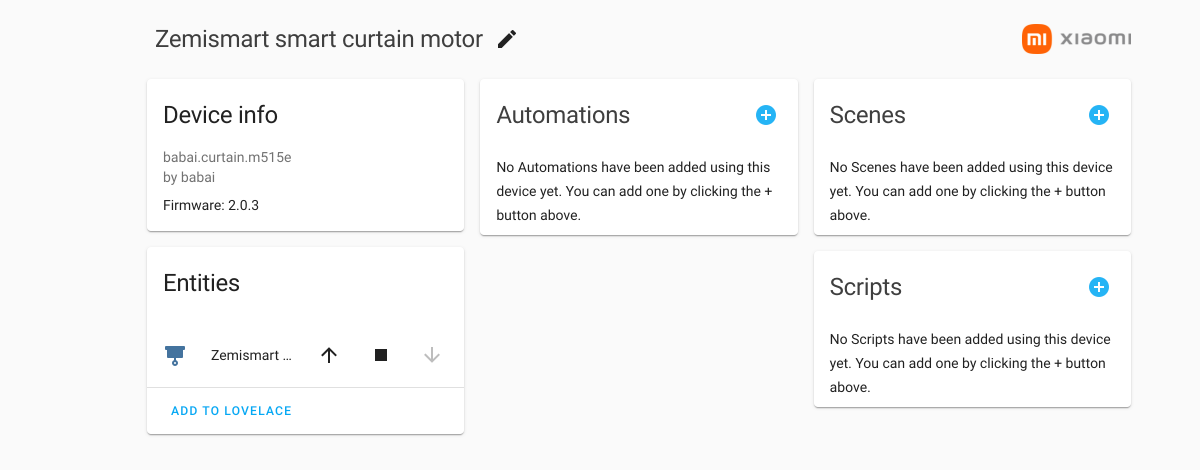Add a new automation with plus icon
The width and height of the screenshot is (1200, 470).
point(765,115)
